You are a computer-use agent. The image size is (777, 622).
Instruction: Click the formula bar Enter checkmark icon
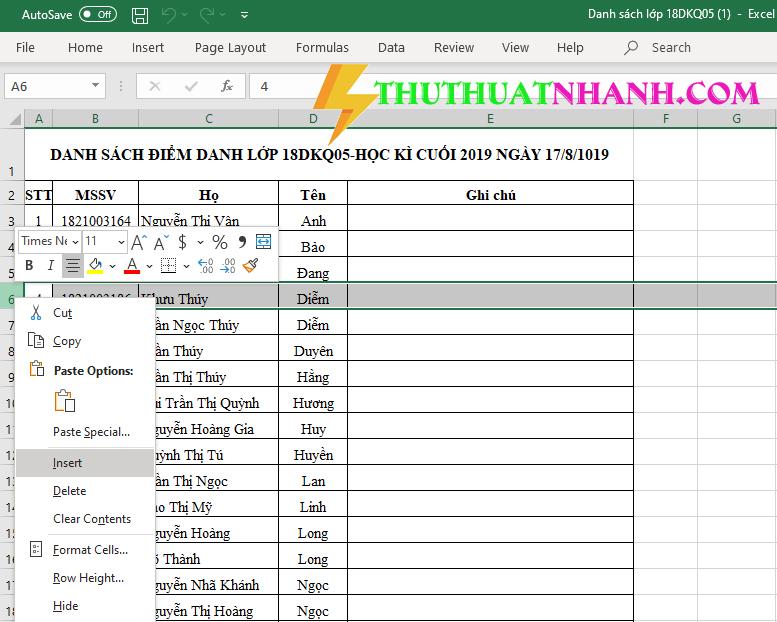point(191,87)
